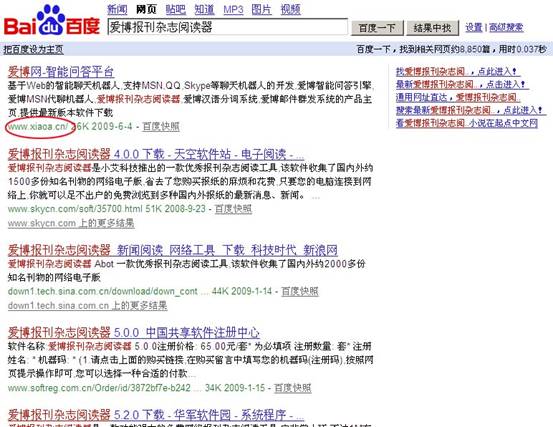Open the 新浪网 科技时代 download result

click(x=173, y=250)
